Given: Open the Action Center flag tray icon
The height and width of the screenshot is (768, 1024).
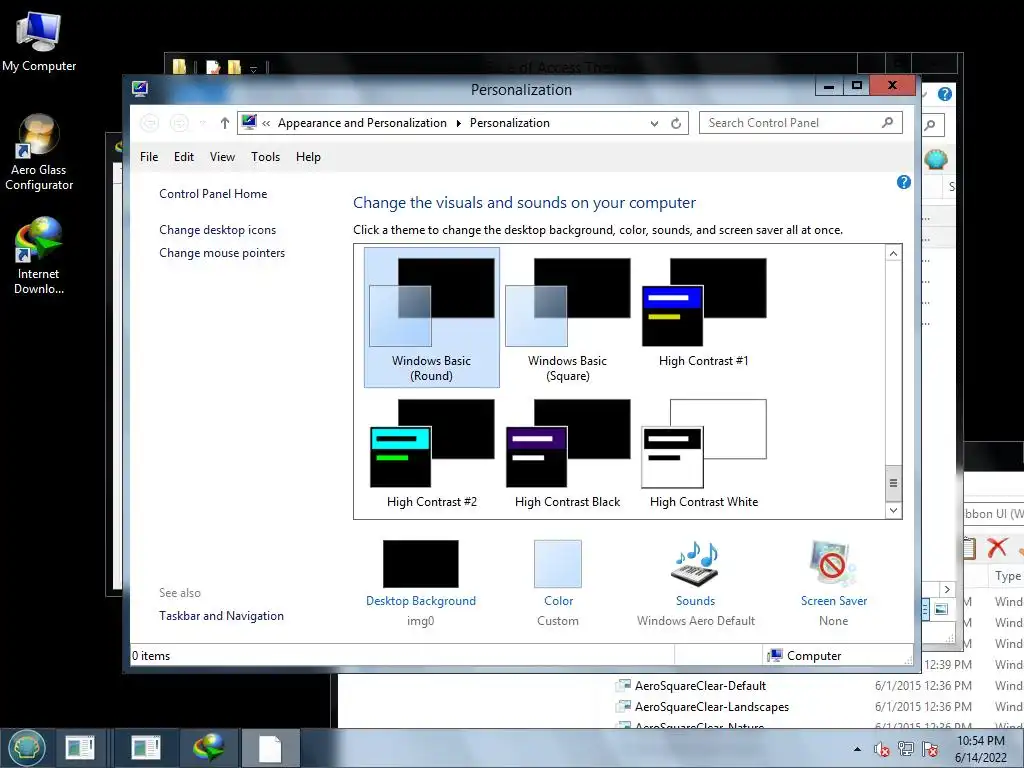Looking at the screenshot, I should (930, 749).
